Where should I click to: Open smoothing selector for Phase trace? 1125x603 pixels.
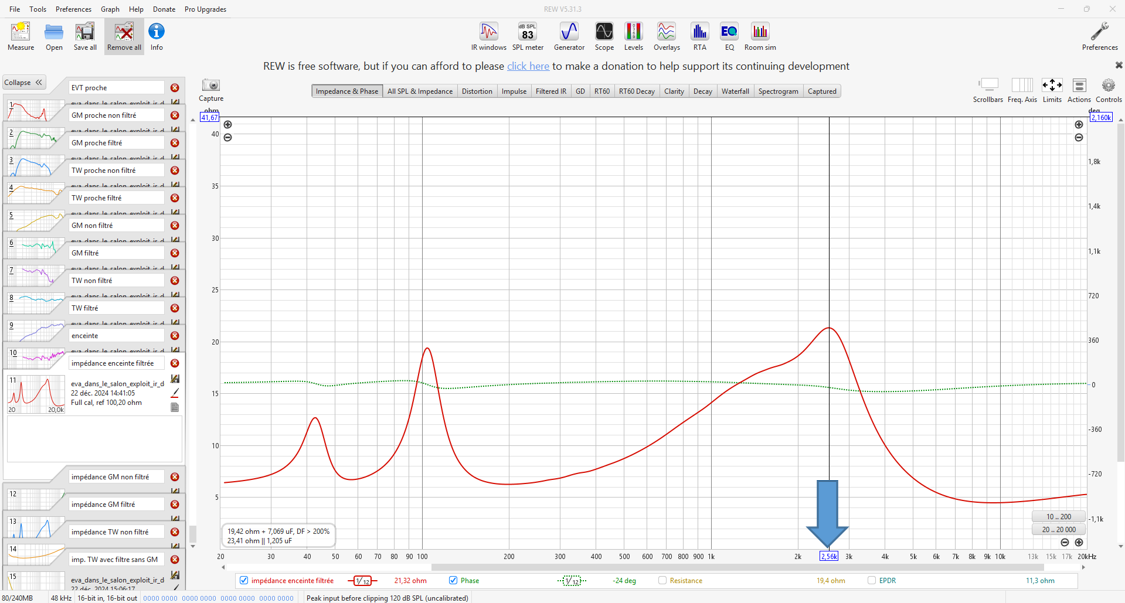pos(571,581)
